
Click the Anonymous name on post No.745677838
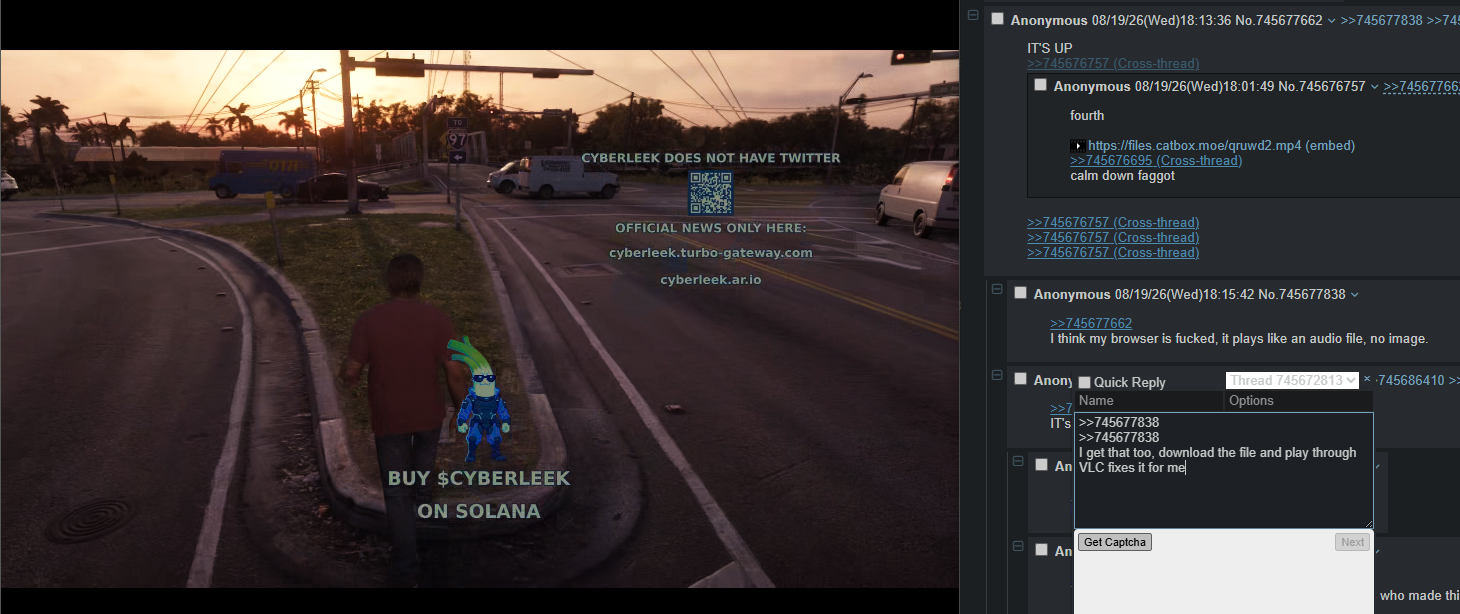pos(1072,294)
